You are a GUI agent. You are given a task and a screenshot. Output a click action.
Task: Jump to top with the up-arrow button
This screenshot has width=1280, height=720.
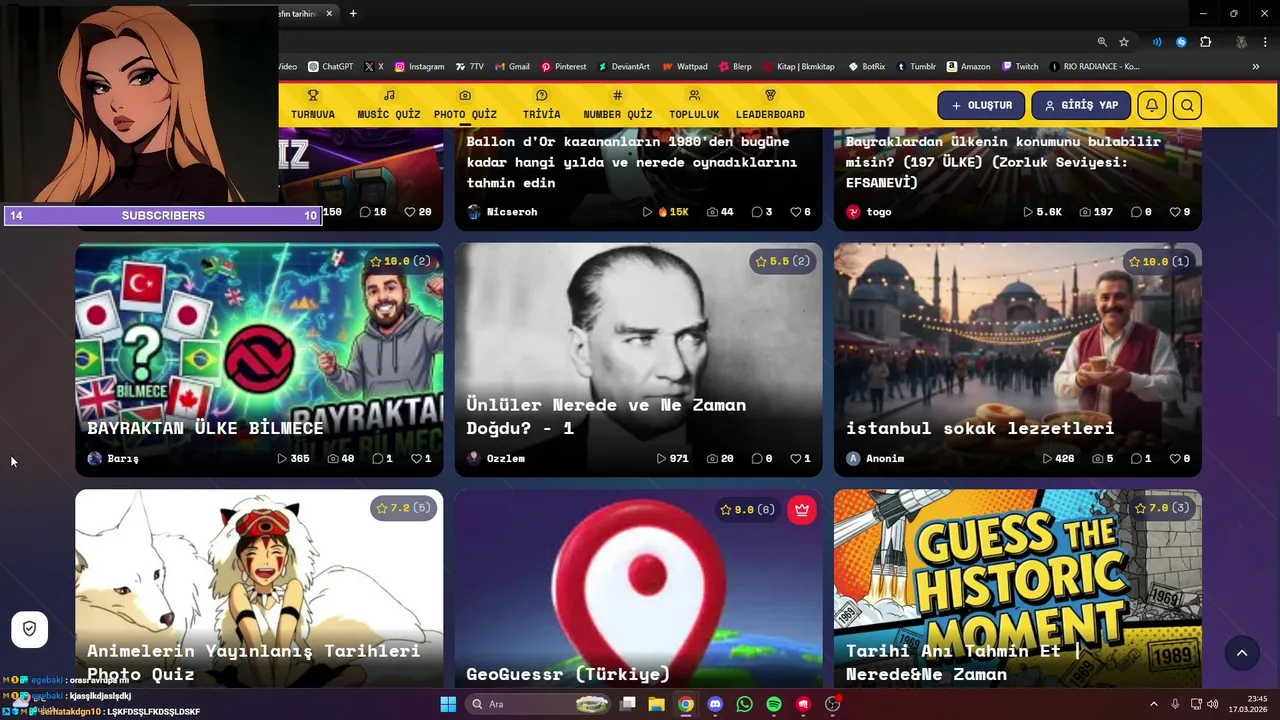[1242, 653]
